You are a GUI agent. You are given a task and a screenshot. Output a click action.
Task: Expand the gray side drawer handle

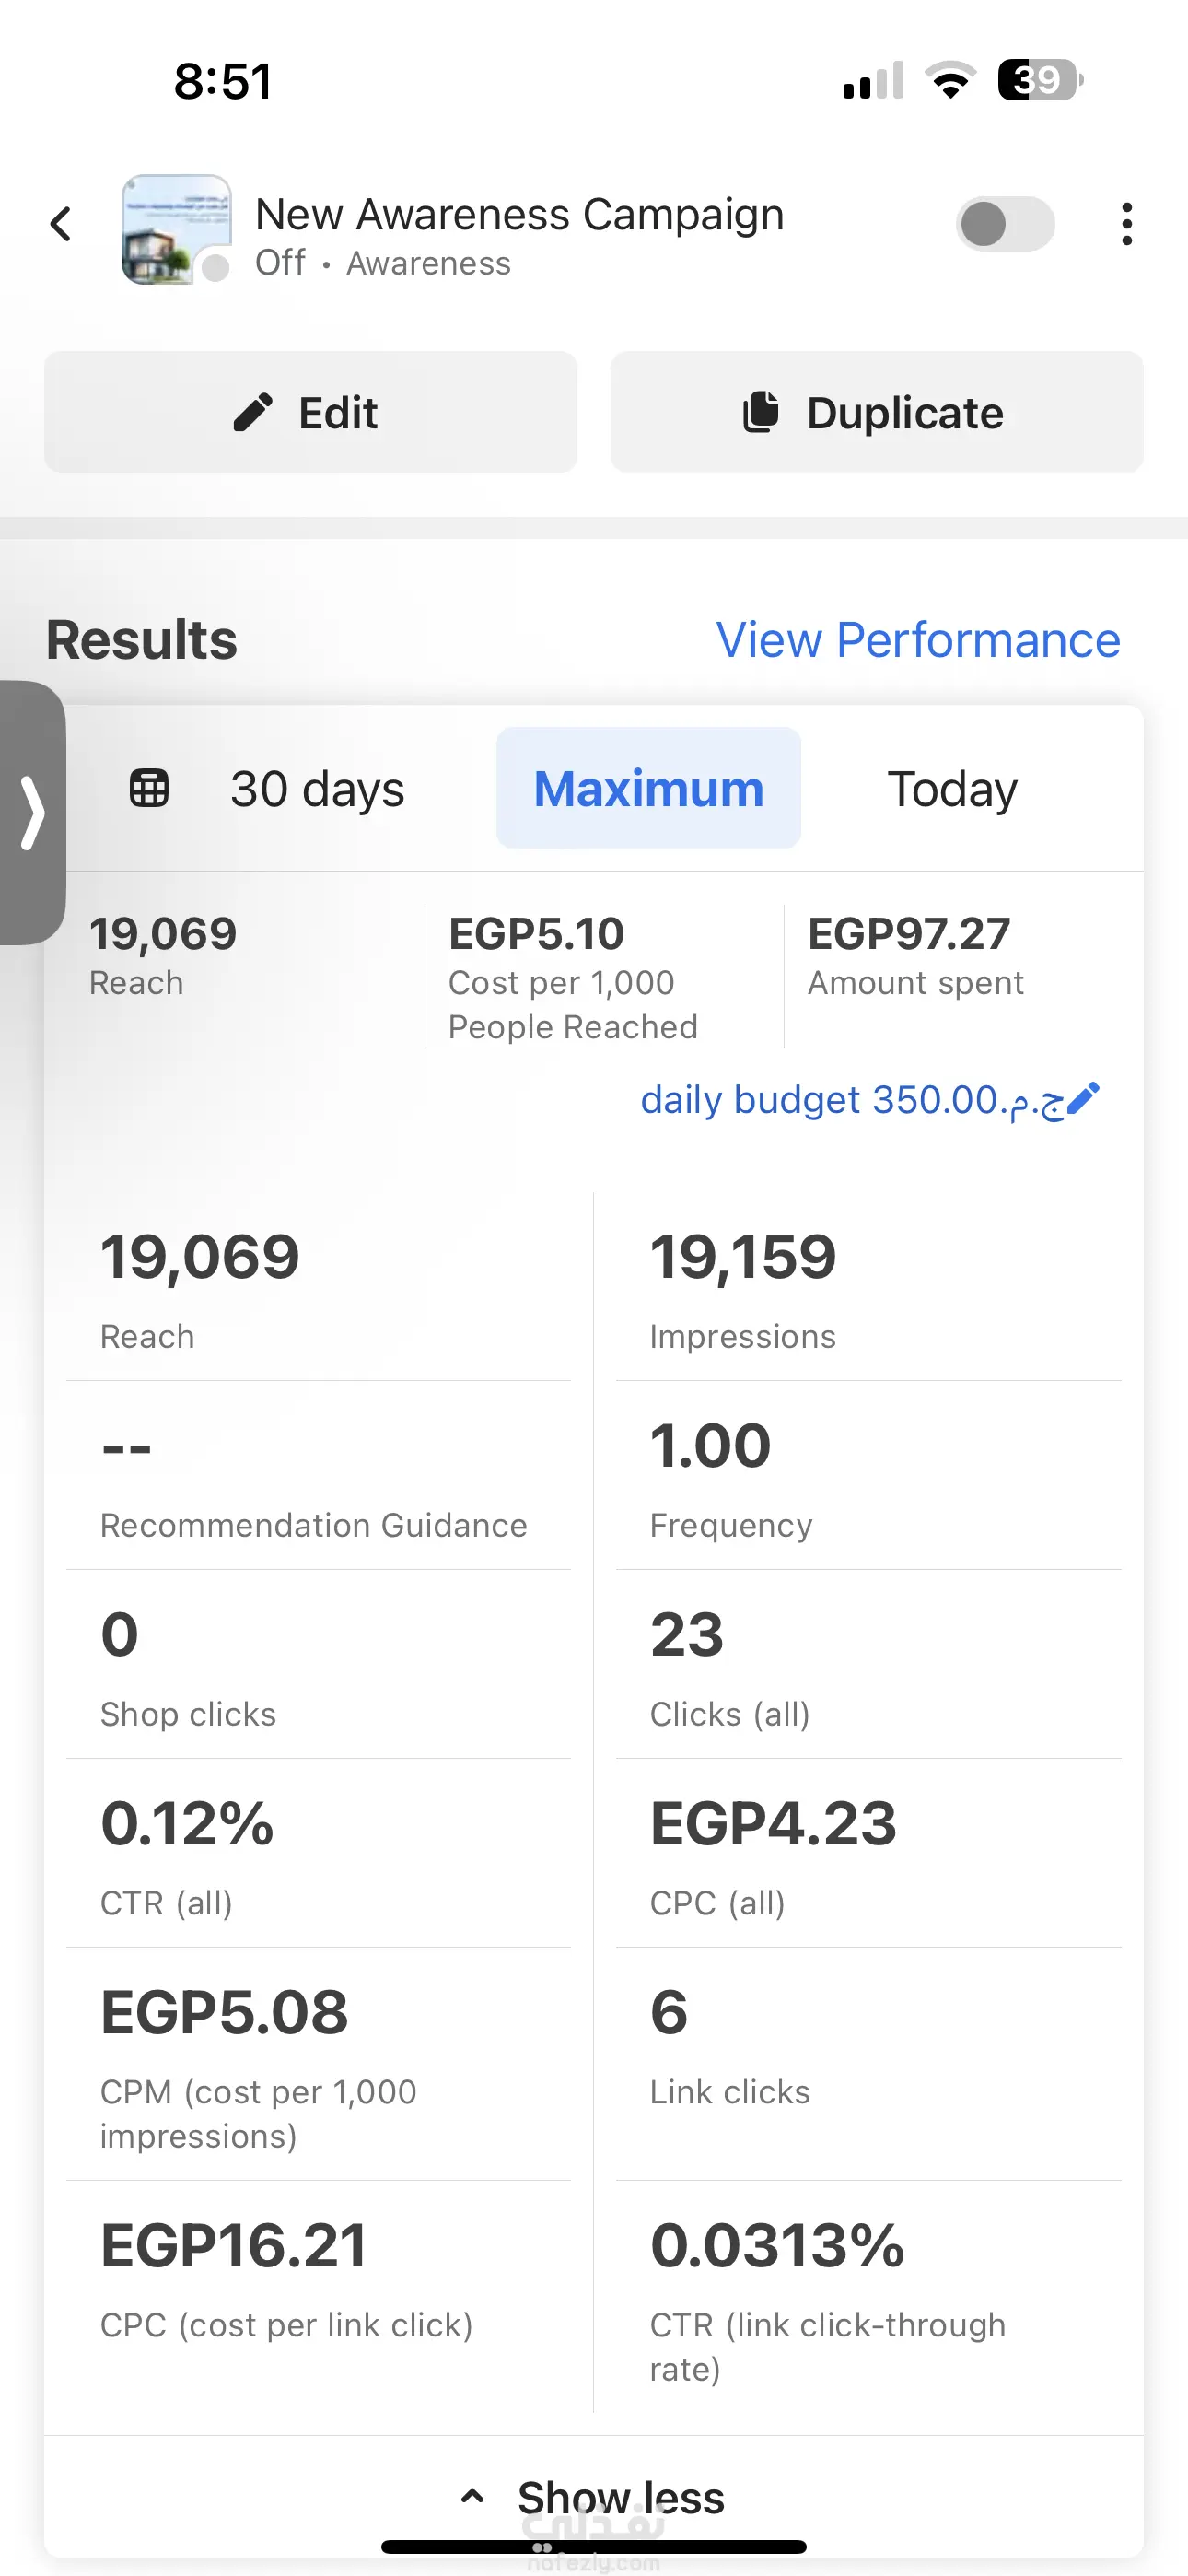pyautogui.click(x=33, y=812)
